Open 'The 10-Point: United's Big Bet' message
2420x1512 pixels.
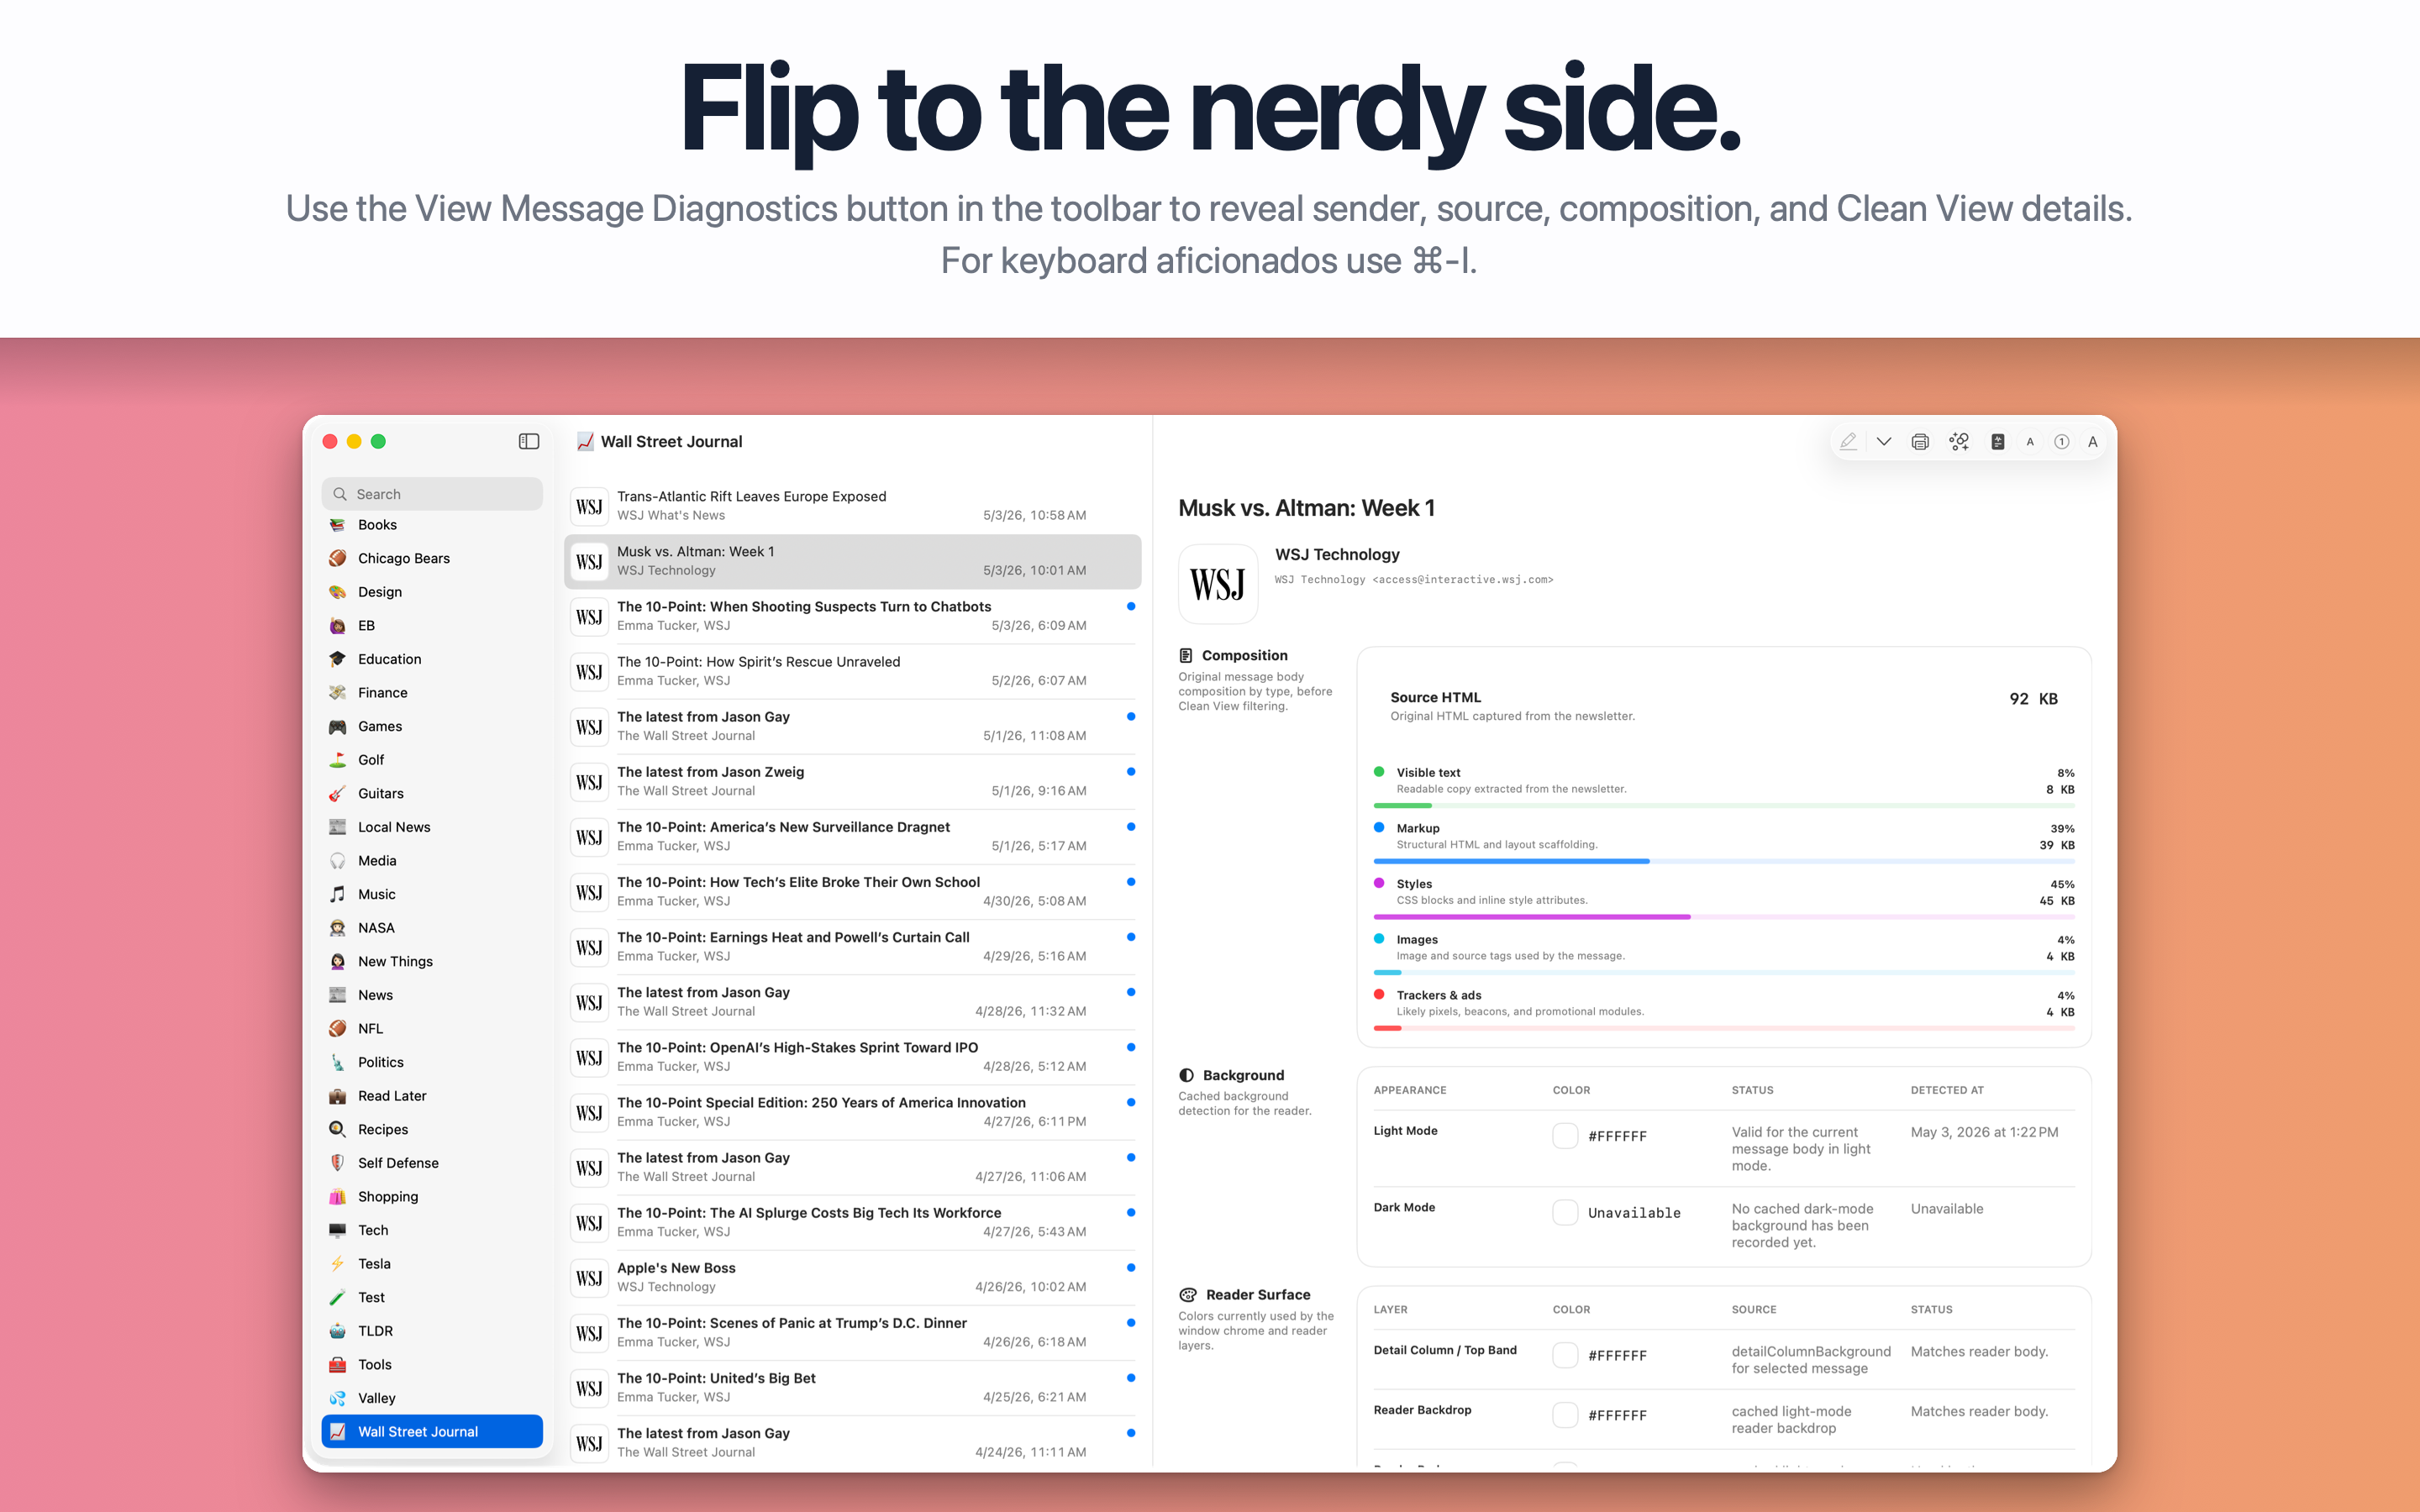click(853, 1387)
